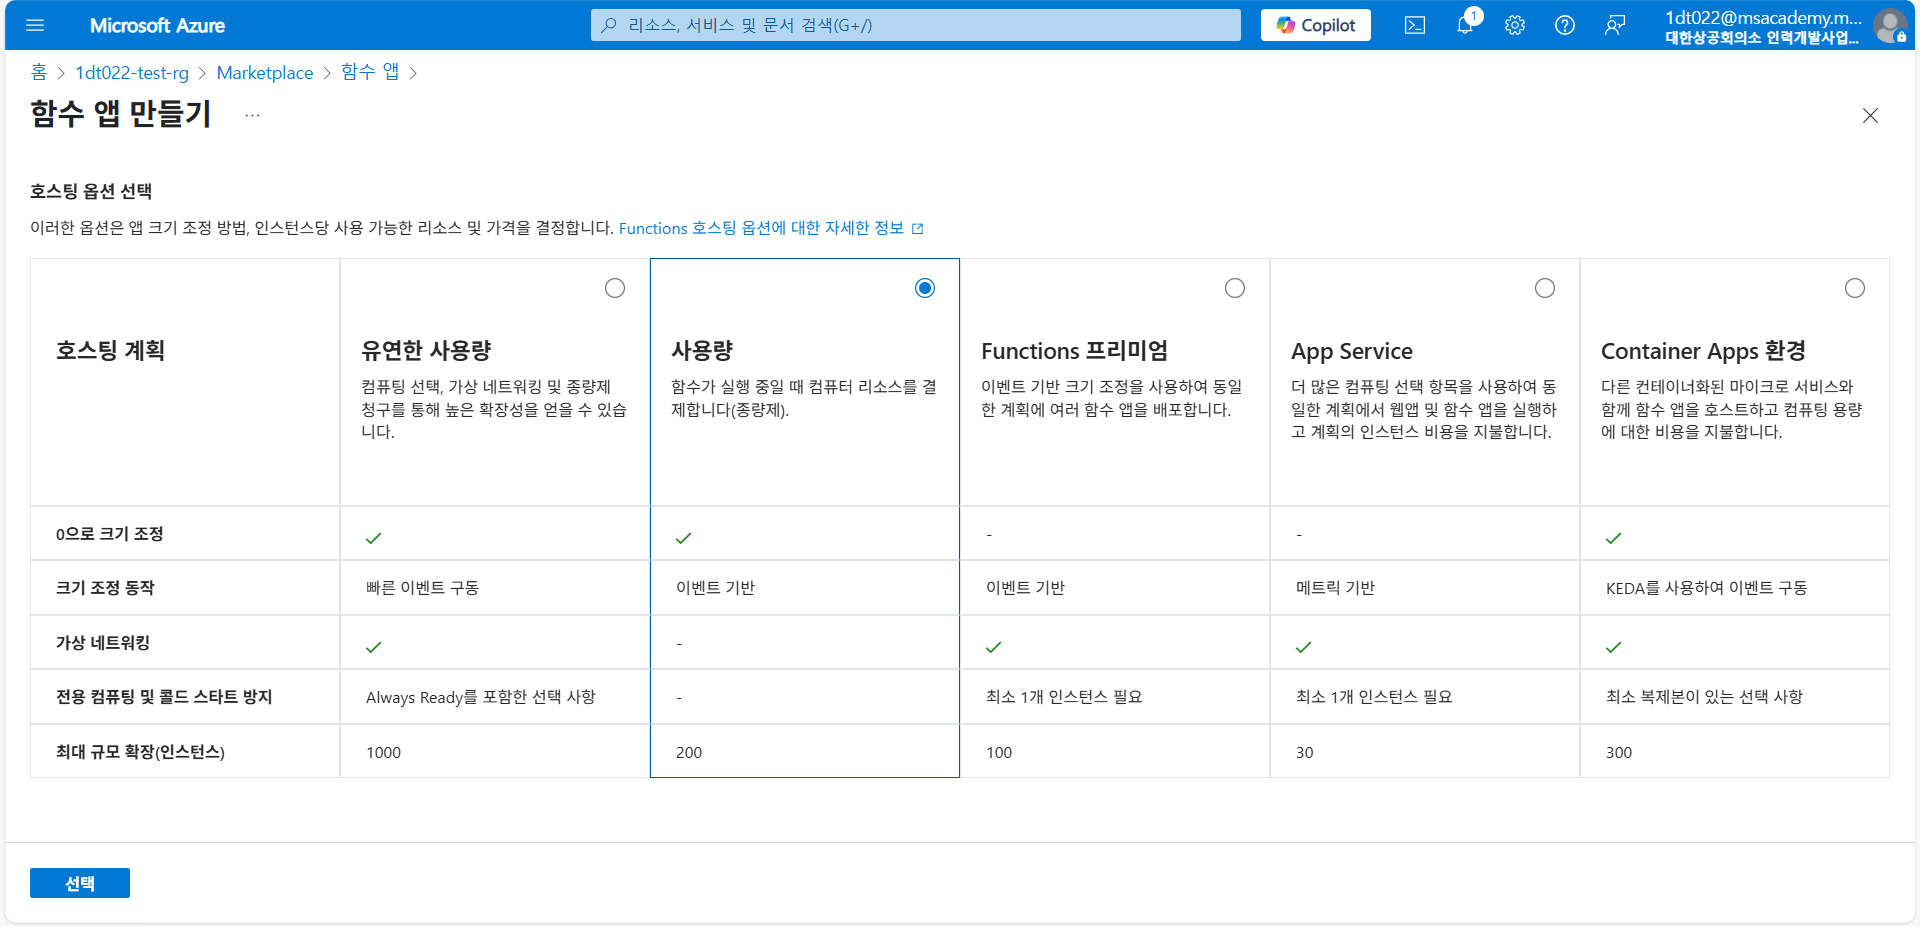Viewport: 1920px width, 927px height.
Task: Click the 유연한 사용량 plan title
Action: [x=426, y=351]
